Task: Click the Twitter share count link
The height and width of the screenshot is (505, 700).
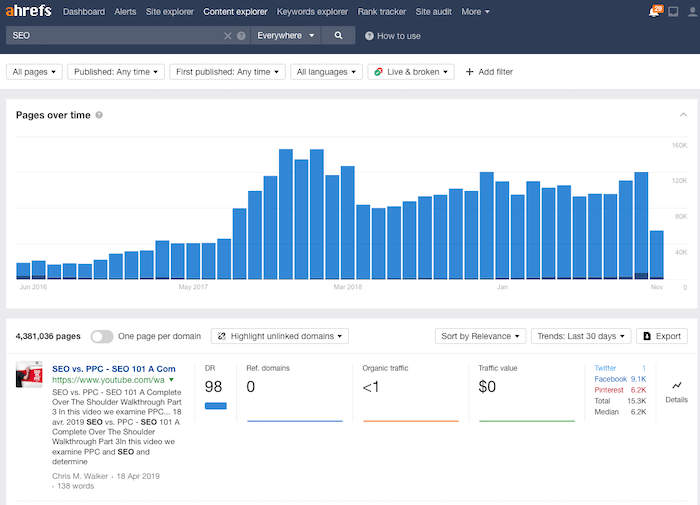Action: click(x=620, y=368)
